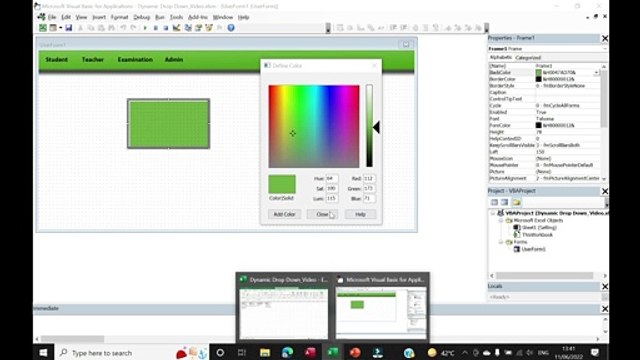Collapse the VBAProject tree node
This screenshot has height=360, width=640.
point(493,213)
